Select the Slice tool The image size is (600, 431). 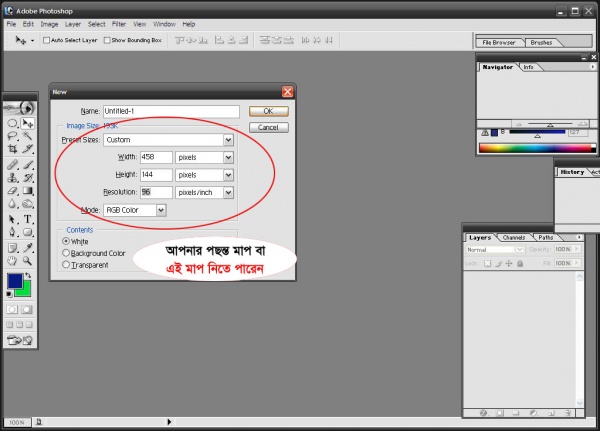(27, 149)
